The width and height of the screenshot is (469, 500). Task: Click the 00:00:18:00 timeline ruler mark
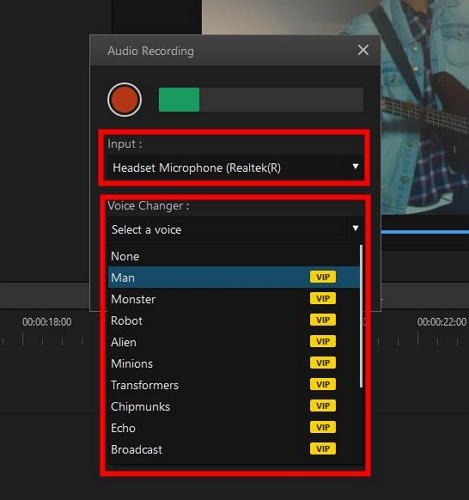(47, 322)
